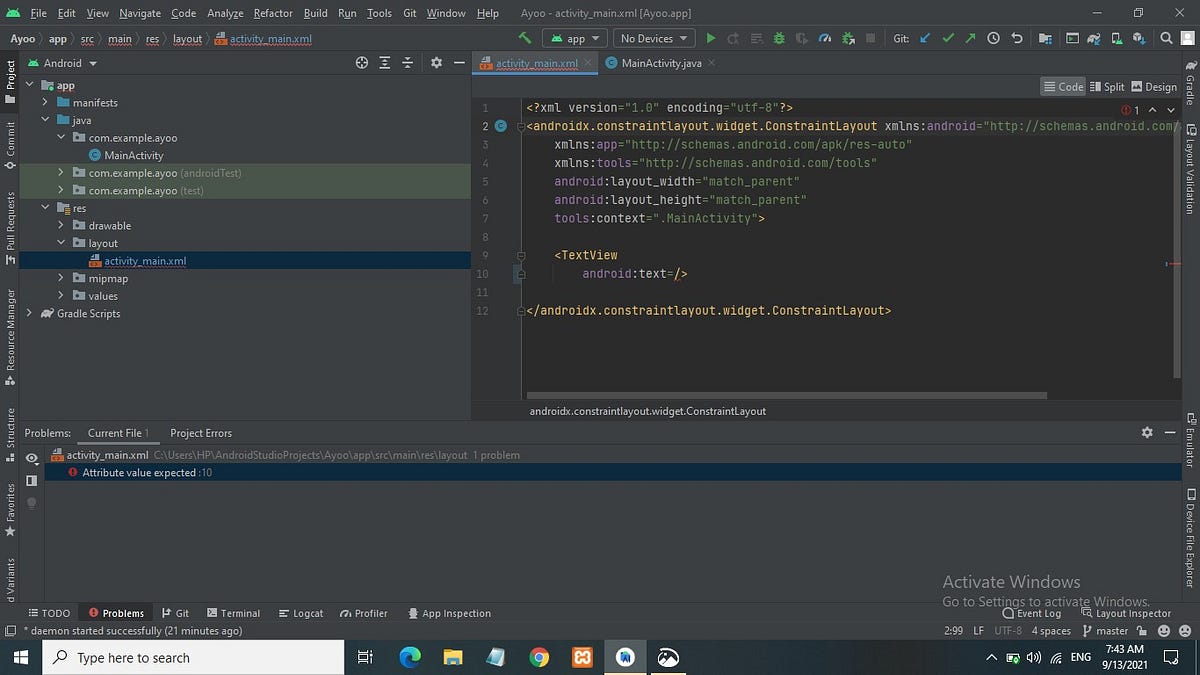The width and height of the screenshot is (1200, 675).
Task: Open Search Everywhere with the magnifier icon
Action: pyautogui.click(x=1166, y=37)
